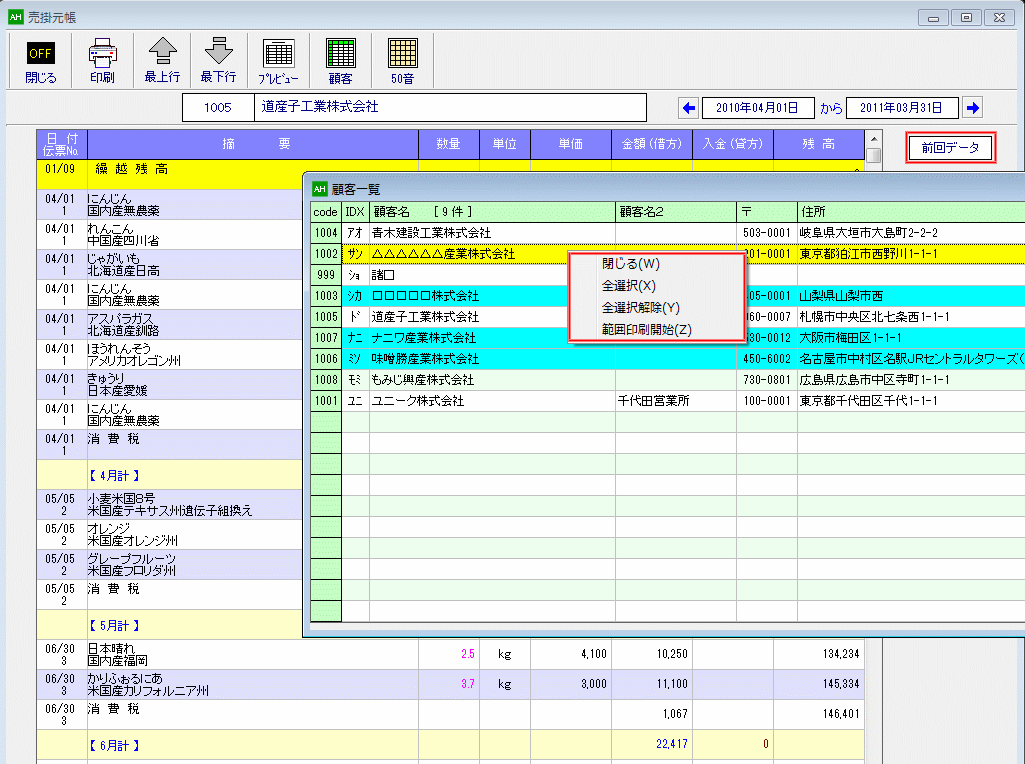This screenshot has height=764, width=1025.
Task: Click the 単価 ledger column header
Action: click(x=571, y=144)
